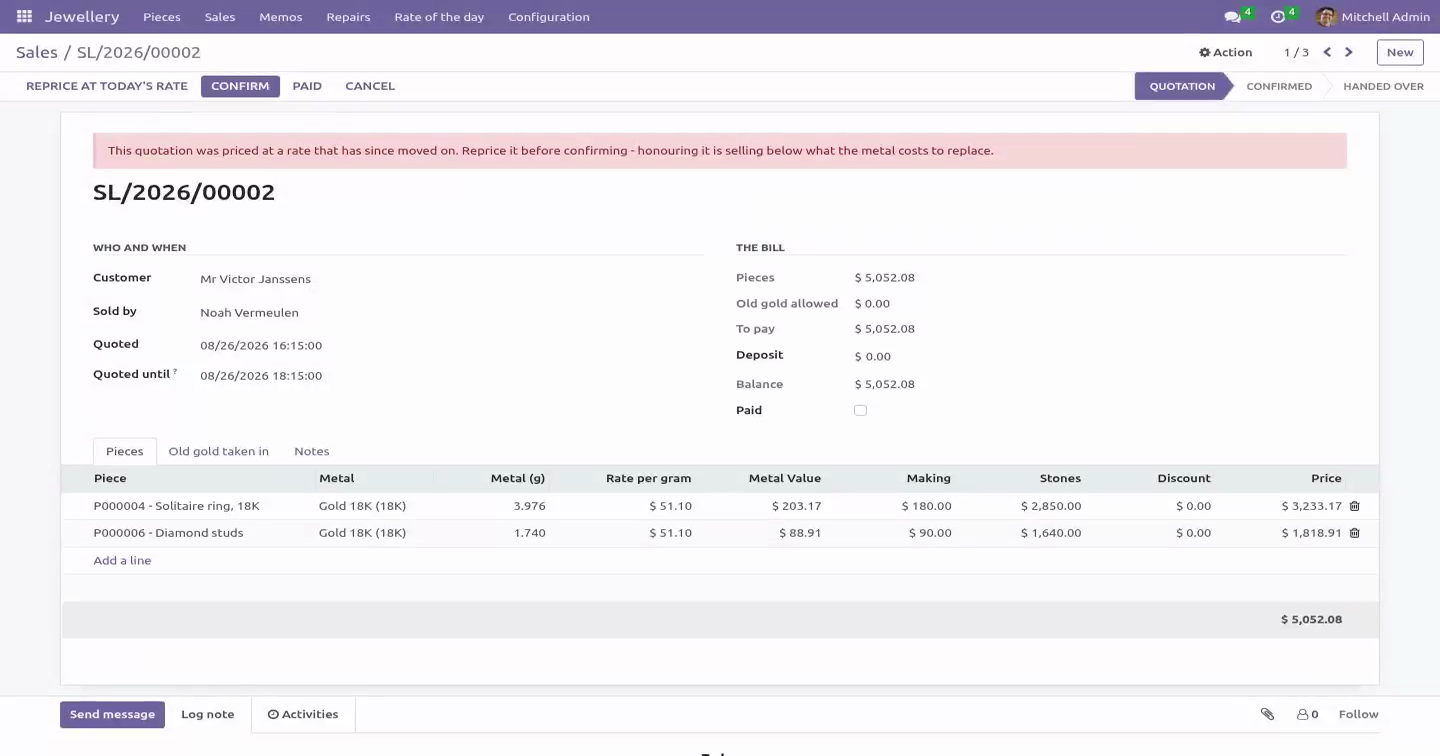The width and height of the screenshot is (1440, 756).
Task: Open the apps grid menu
Action: [x=24, y=17]
